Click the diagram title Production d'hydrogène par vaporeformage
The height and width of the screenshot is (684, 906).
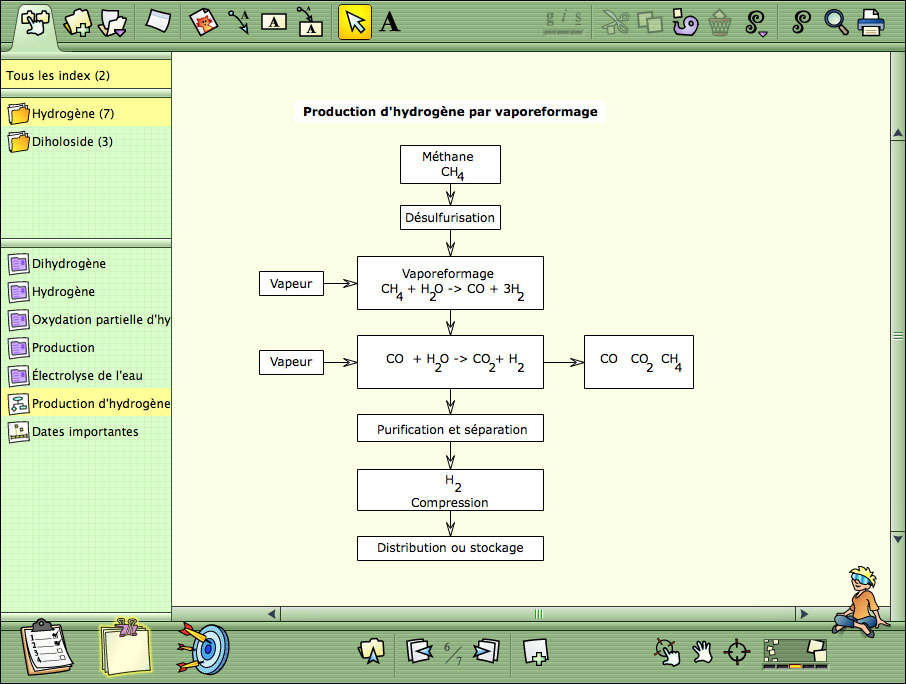pos(450,111)
